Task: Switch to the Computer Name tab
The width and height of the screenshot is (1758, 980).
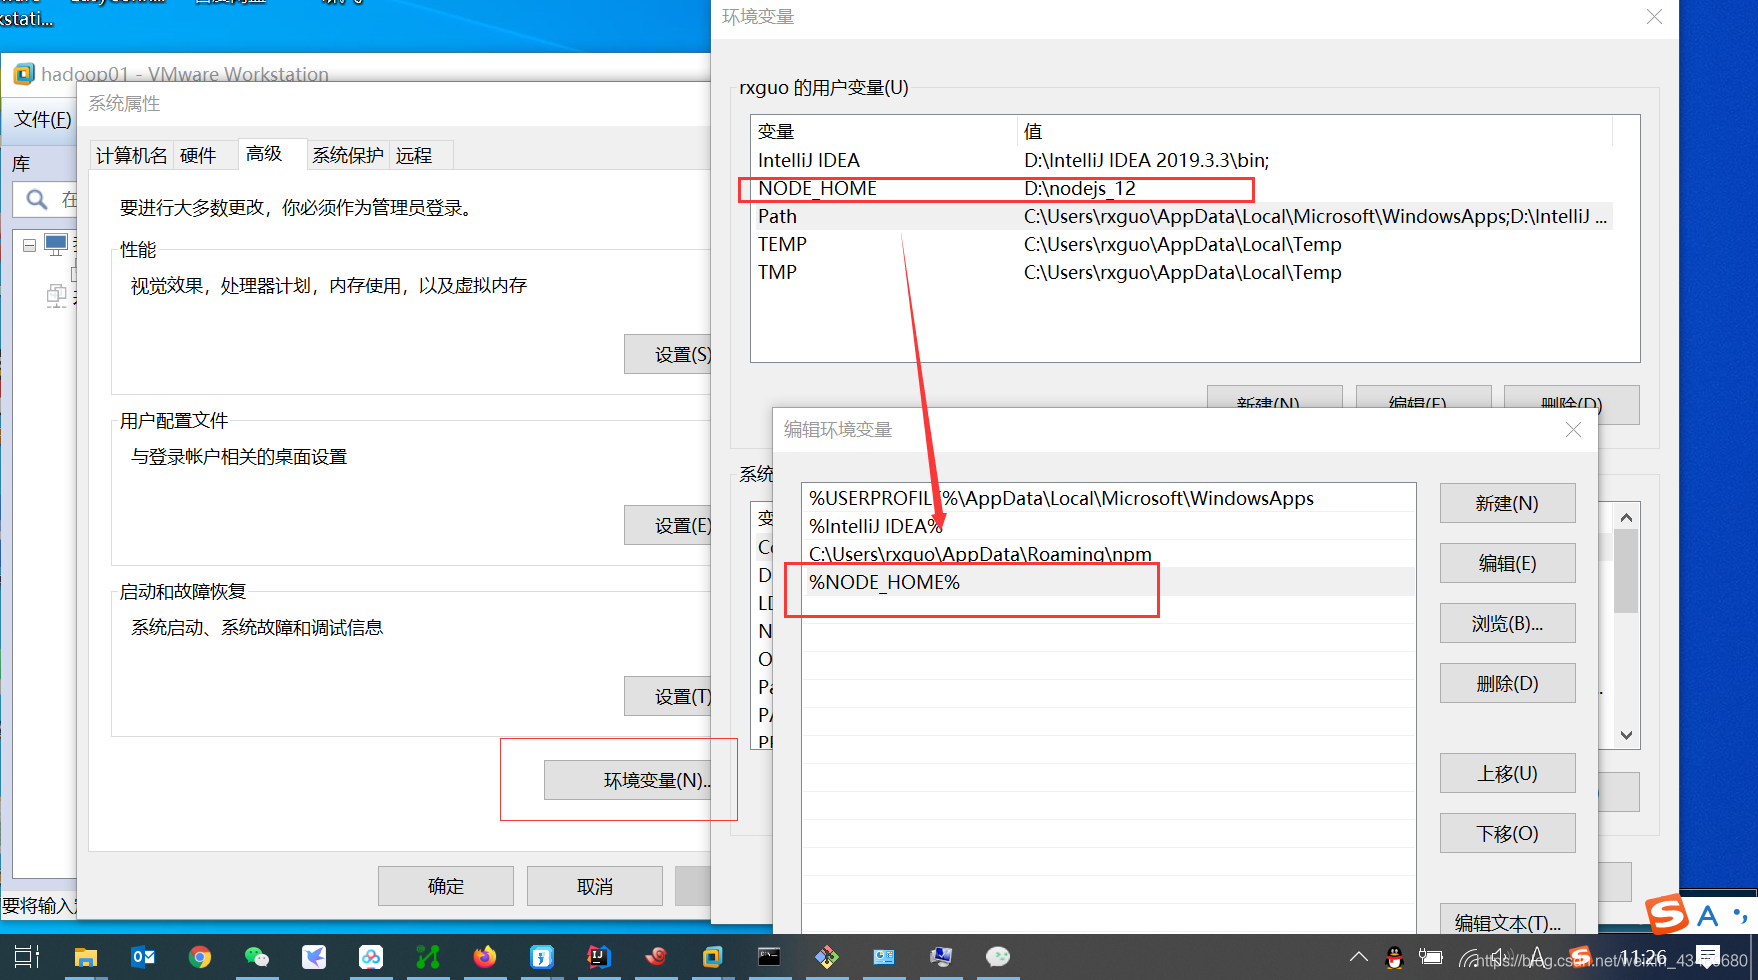Action: pos(132,155)
